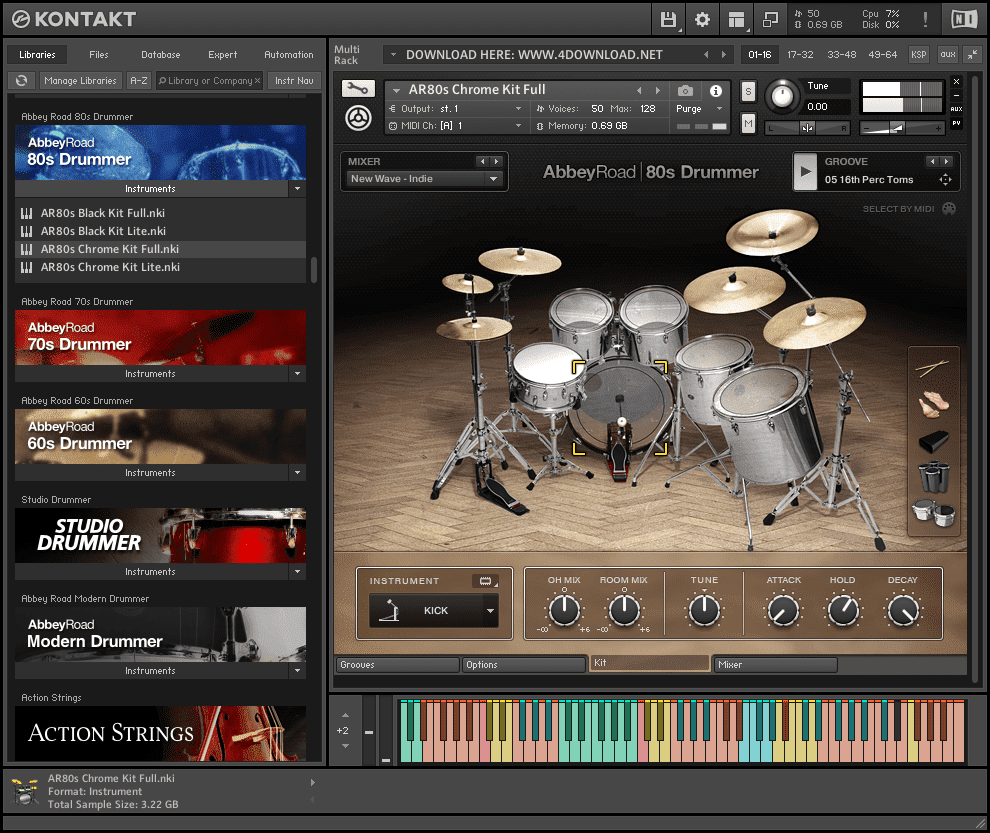Image resolution: width=990 pixels, height=833 pixels.
Task: Minimize rack header with corner arrows icon
Action: [973, 55]
